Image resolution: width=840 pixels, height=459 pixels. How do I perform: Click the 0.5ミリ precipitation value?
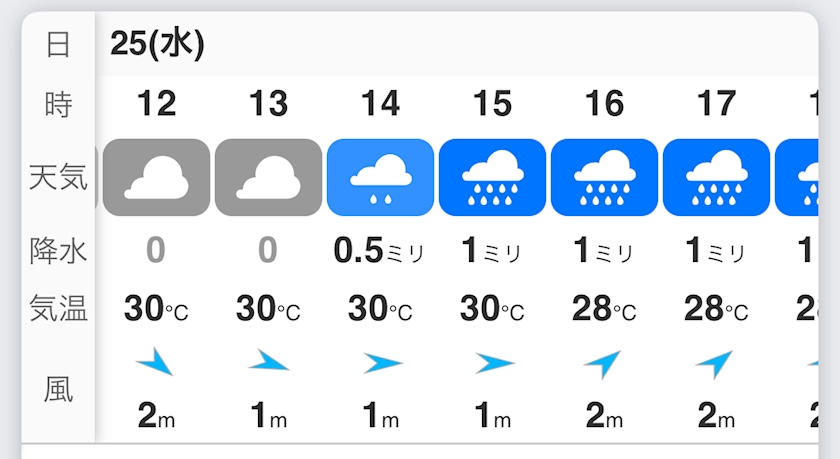point(380,252)
